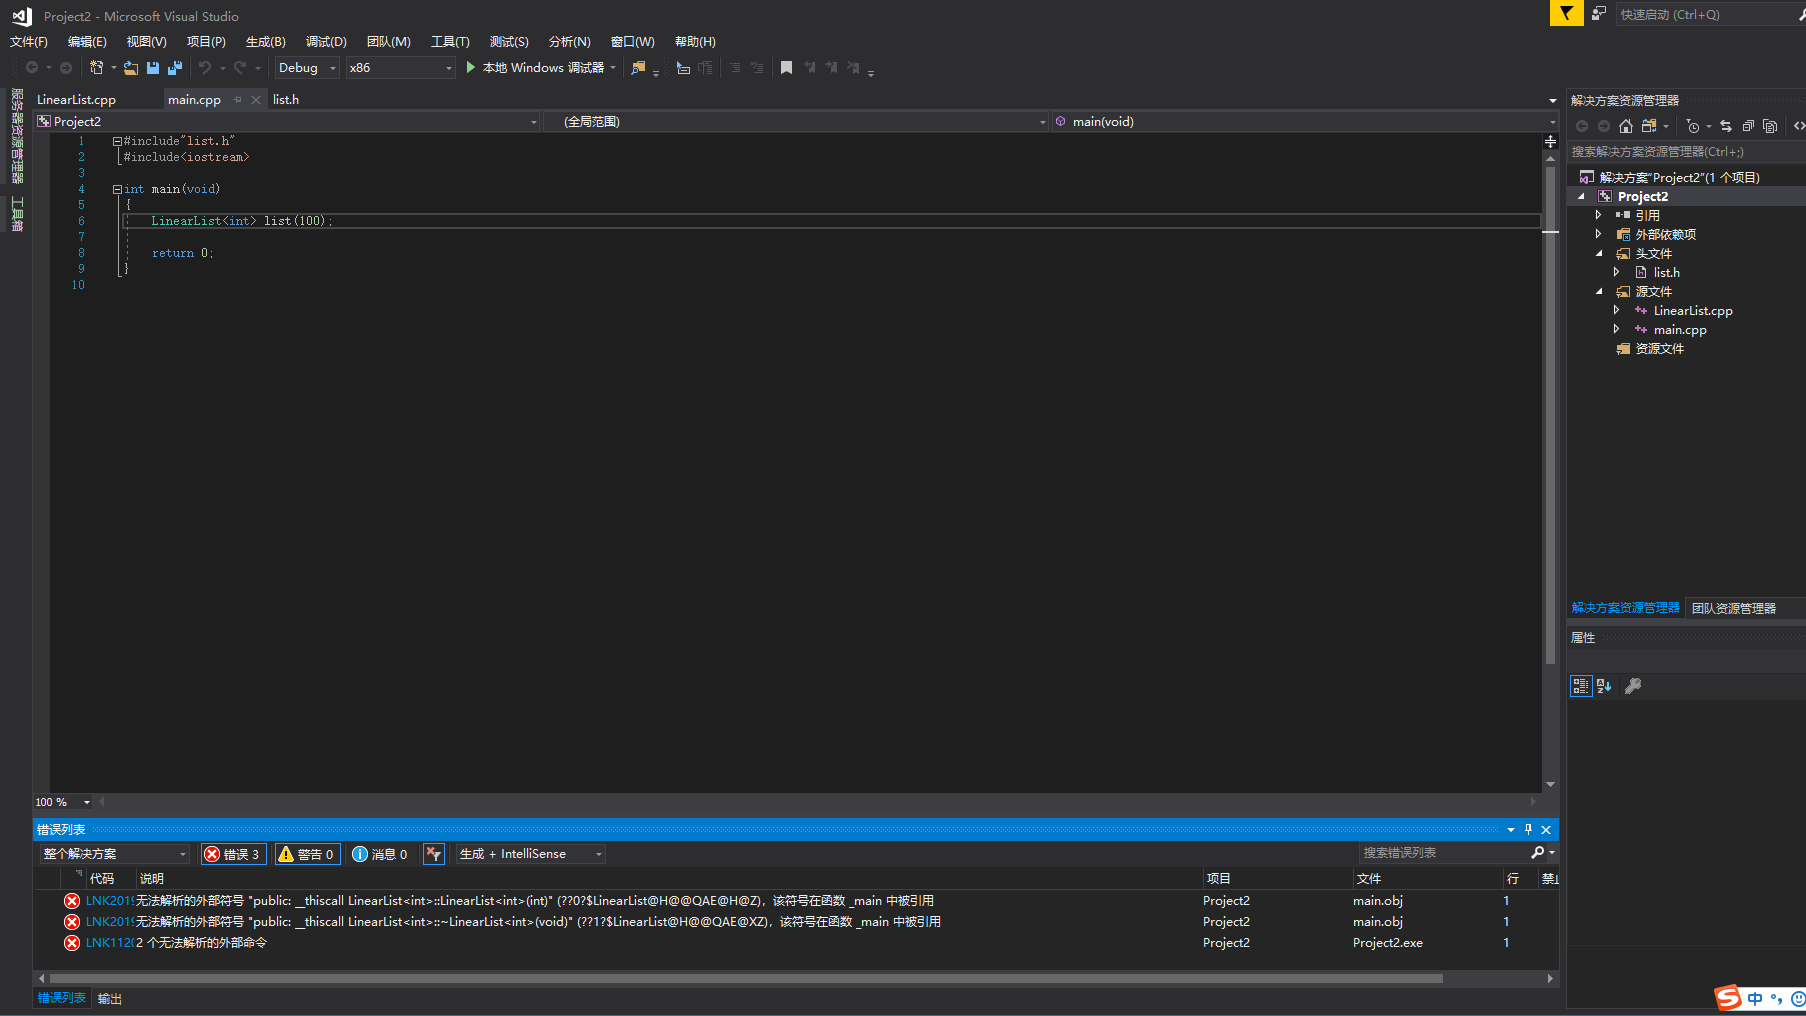
Task: Collapse the 源文件 folder
Action: pyautogui.click(x=1599, y=291)
